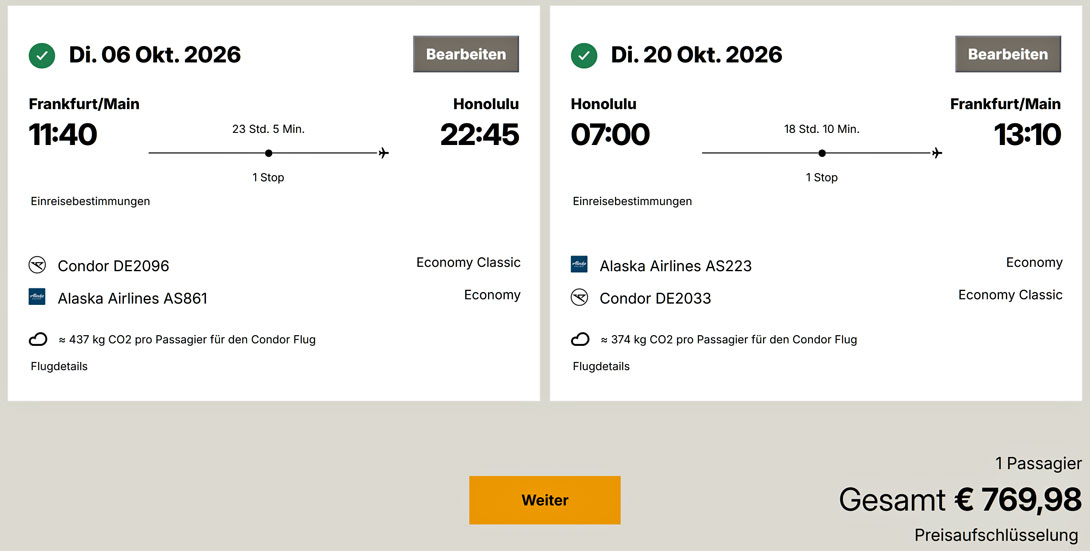Image resolution: width=1090 pixels, height=551 pixels.
Task: Click the Alaska Airlines logo beside AS861
Action: [x=38, y=297]
